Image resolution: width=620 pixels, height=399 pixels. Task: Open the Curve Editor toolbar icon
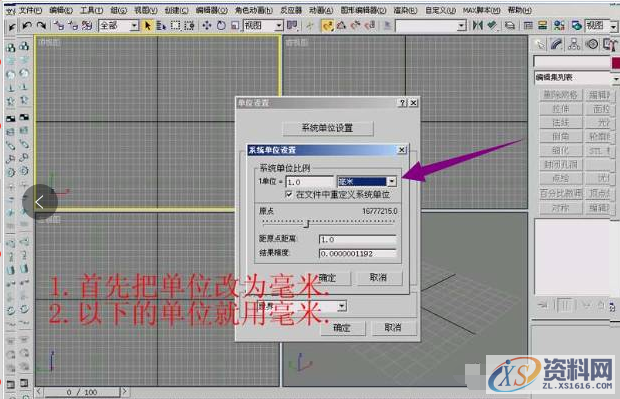click(528, 26)
